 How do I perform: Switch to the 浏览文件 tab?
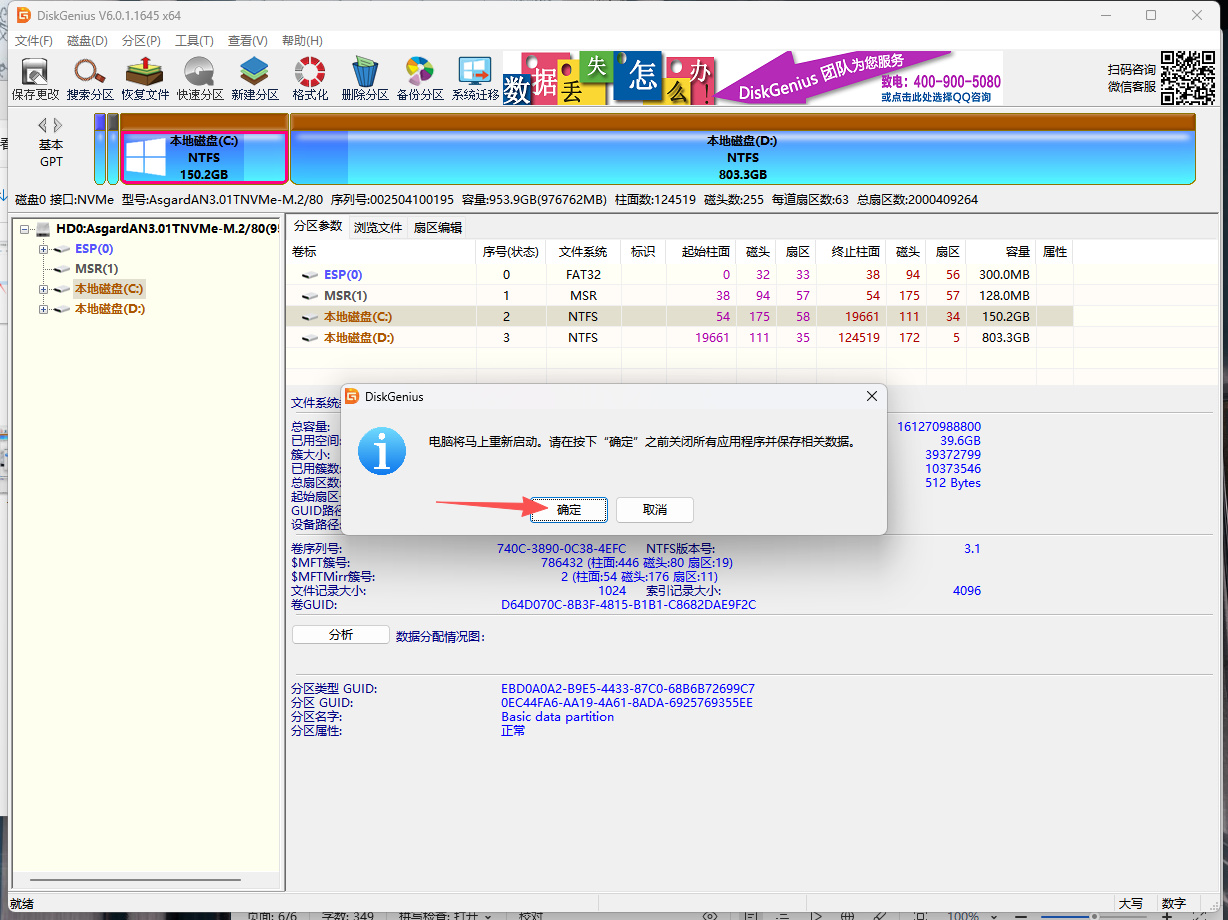click(378, 228)
